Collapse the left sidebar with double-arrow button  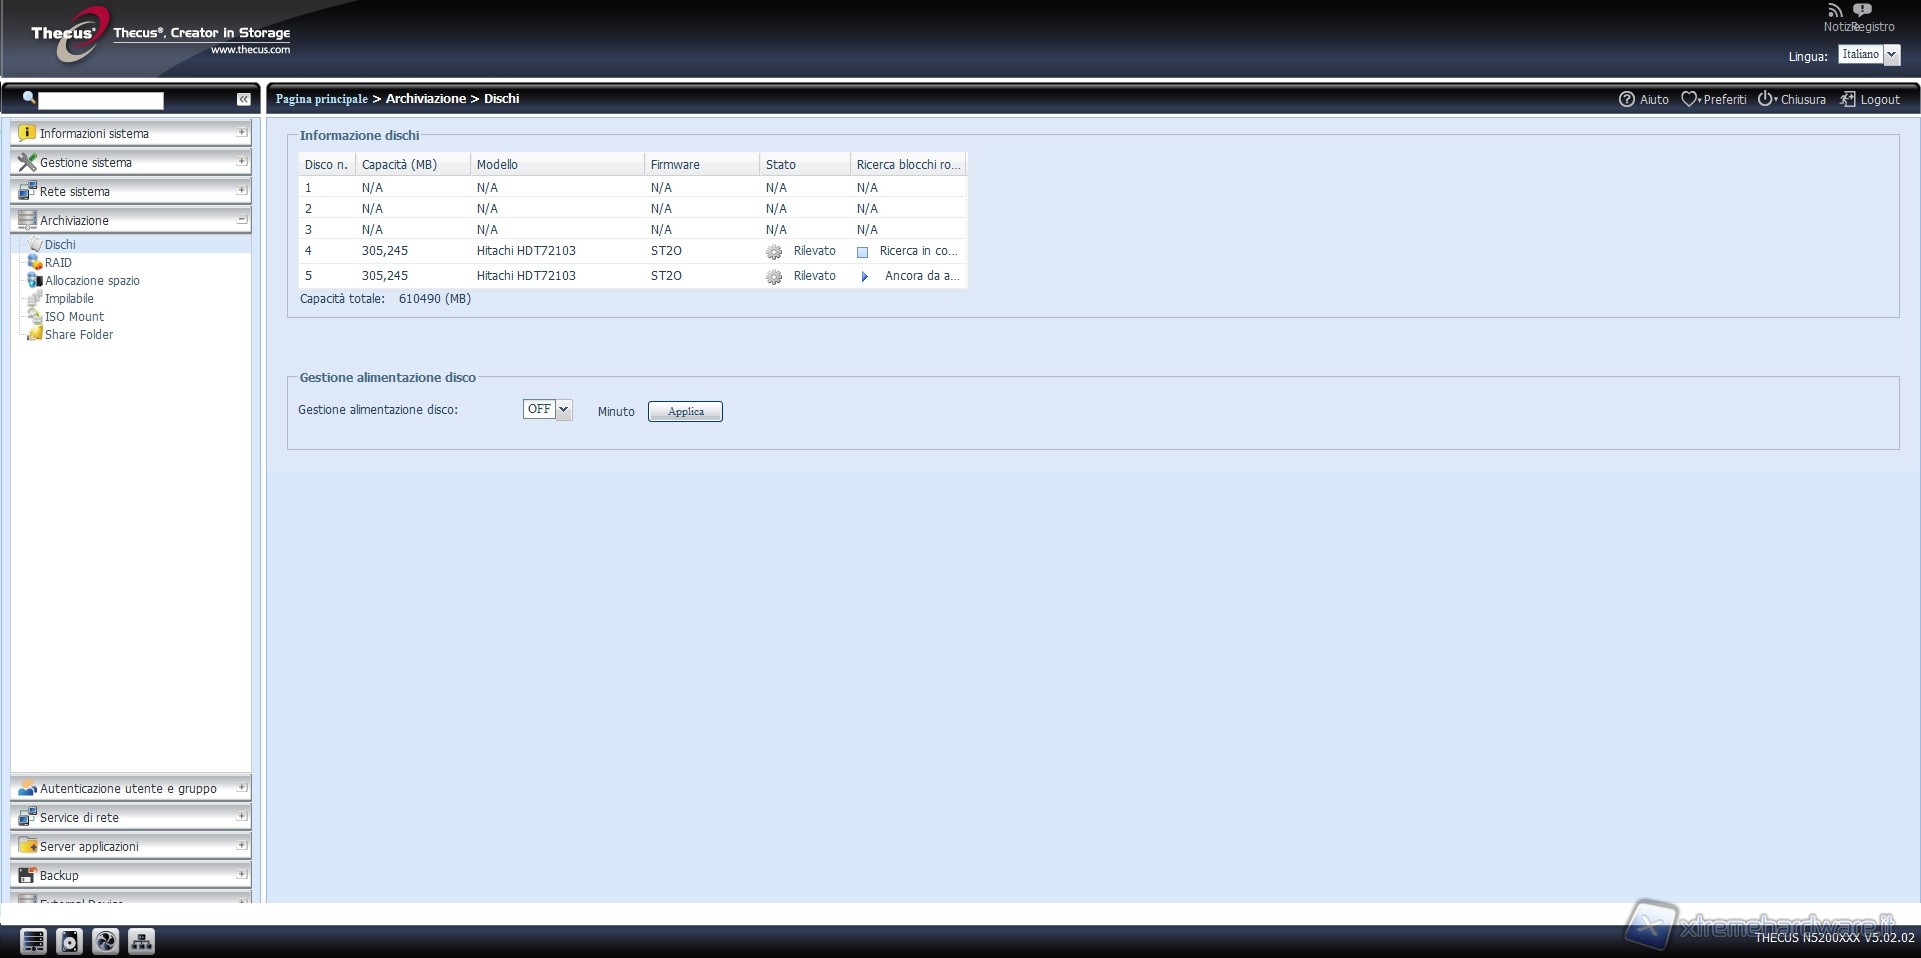point(243,99)
